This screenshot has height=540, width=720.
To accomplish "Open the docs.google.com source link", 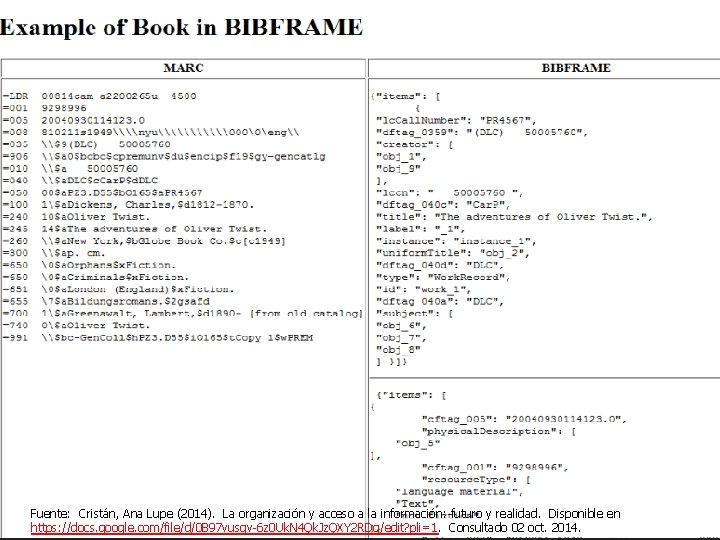I will pos(234,527).
